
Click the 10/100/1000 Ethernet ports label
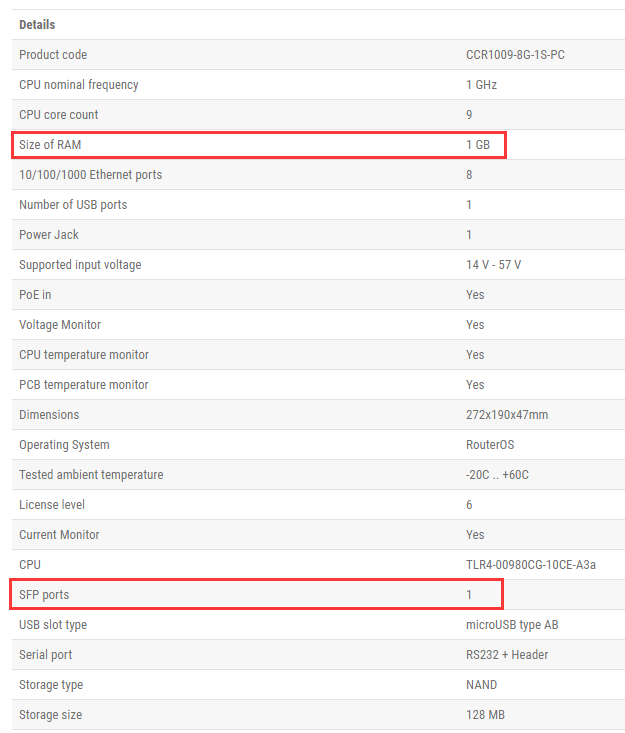(x=91, y=174)
